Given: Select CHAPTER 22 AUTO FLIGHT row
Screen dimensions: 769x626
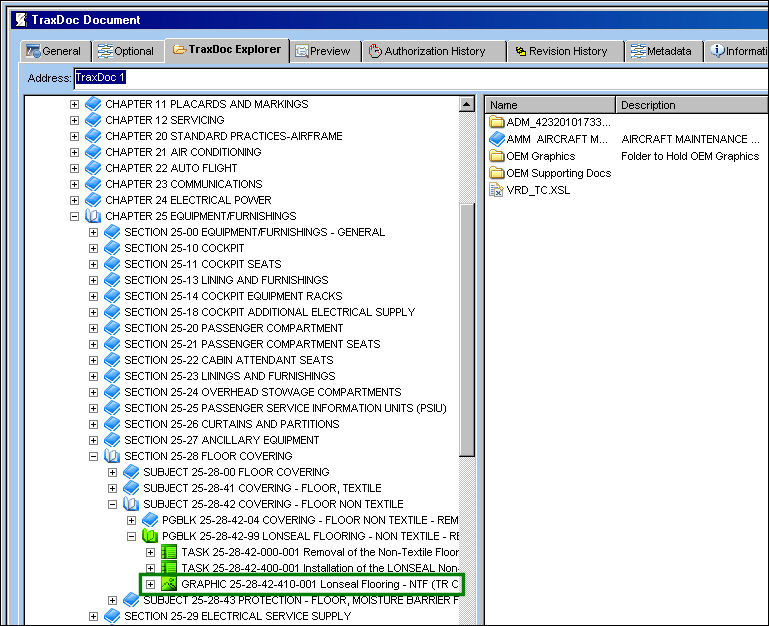Looking at the screenshot, I should [171, 168].
